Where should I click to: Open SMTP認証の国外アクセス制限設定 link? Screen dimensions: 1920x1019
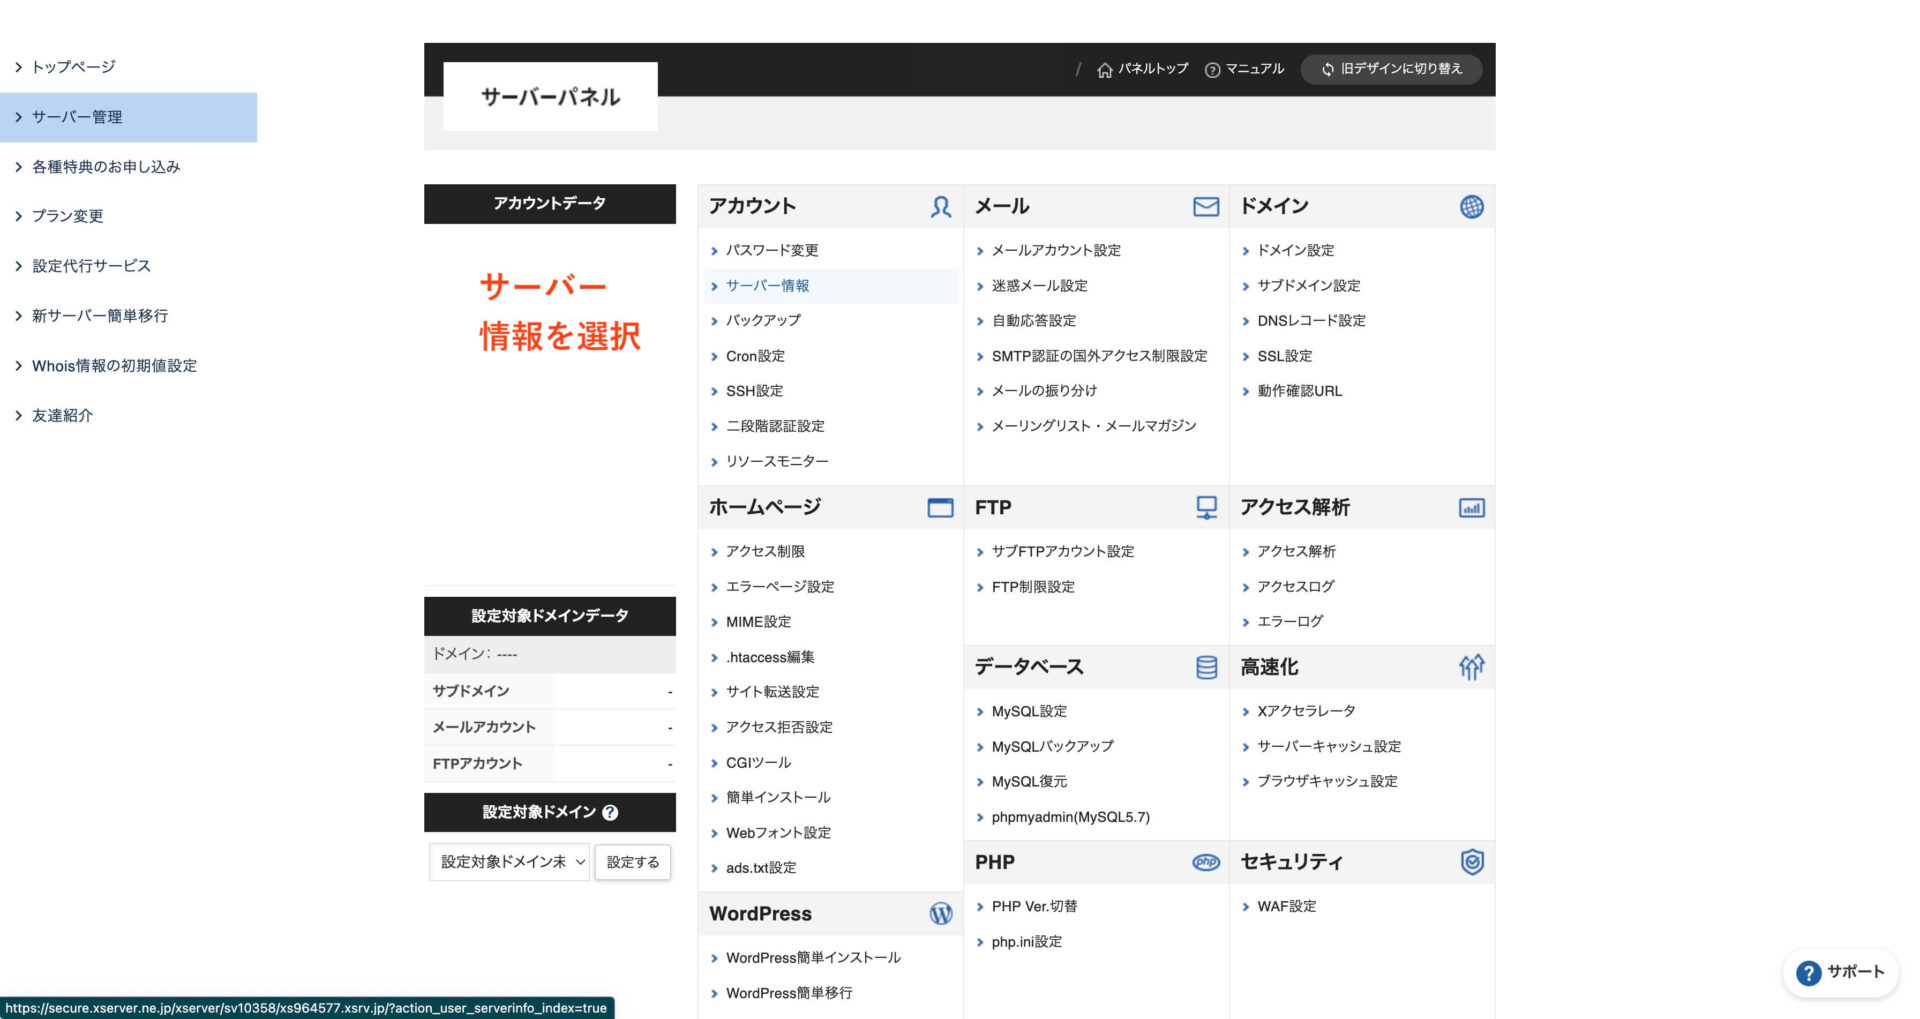[x=1099, y=356]
